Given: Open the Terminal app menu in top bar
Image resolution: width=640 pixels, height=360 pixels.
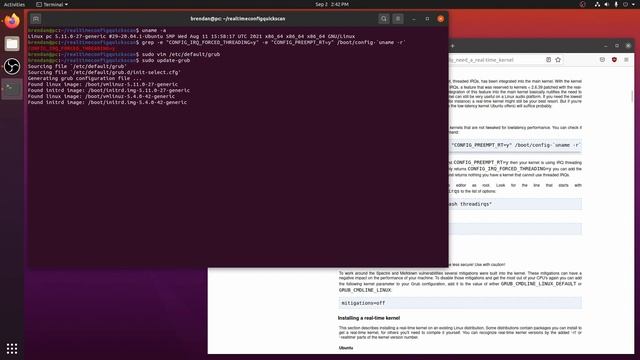Looking at the screenshot, I should pos(52,4).
